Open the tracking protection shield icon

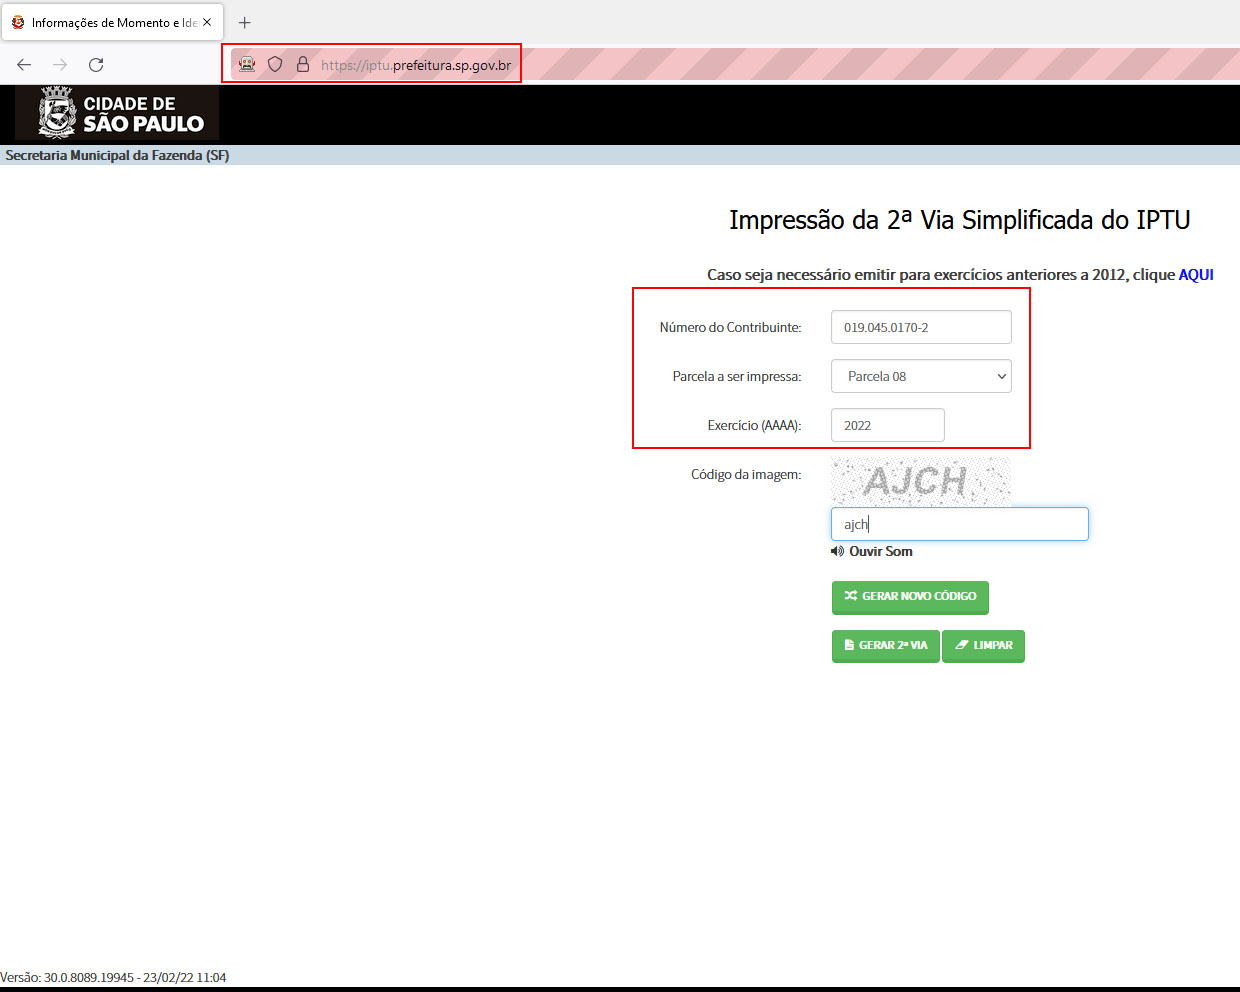pyautogui.click(x=275, y=64)
